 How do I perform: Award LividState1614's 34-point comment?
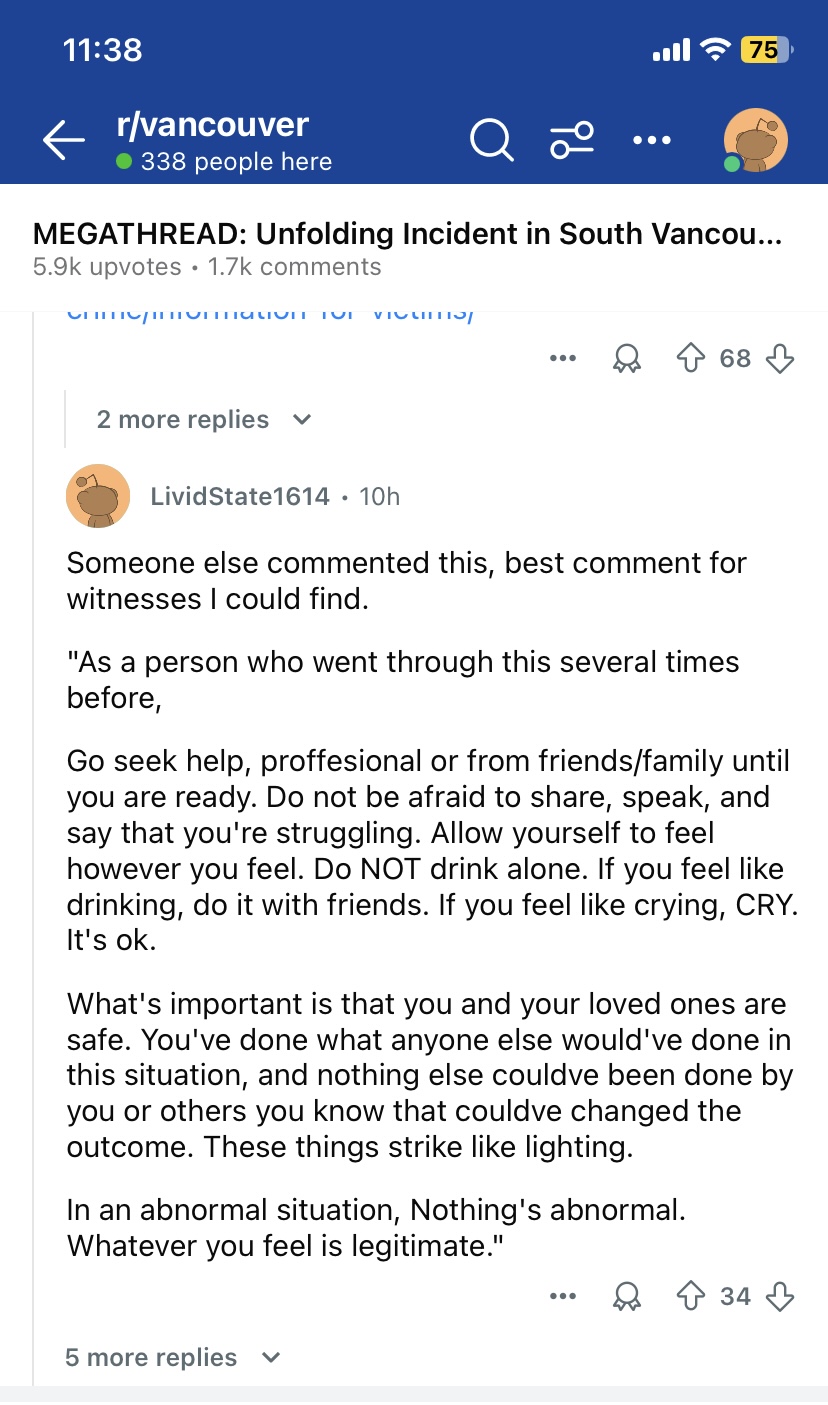626,1297
